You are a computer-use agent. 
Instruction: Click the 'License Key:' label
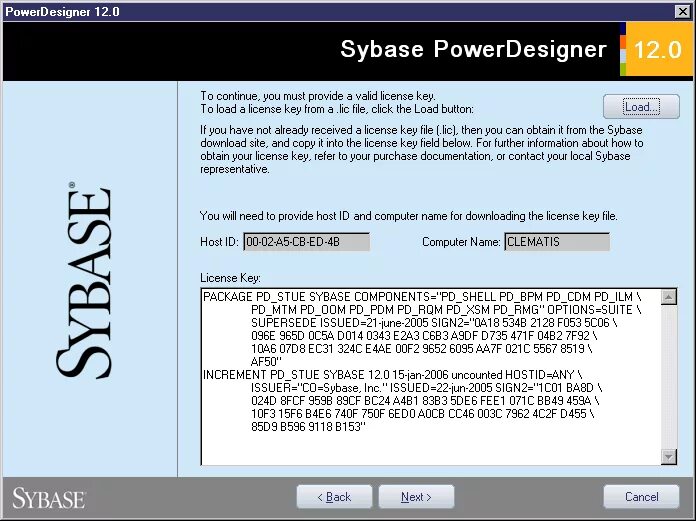pyautogui.click(x=230, y=278)
